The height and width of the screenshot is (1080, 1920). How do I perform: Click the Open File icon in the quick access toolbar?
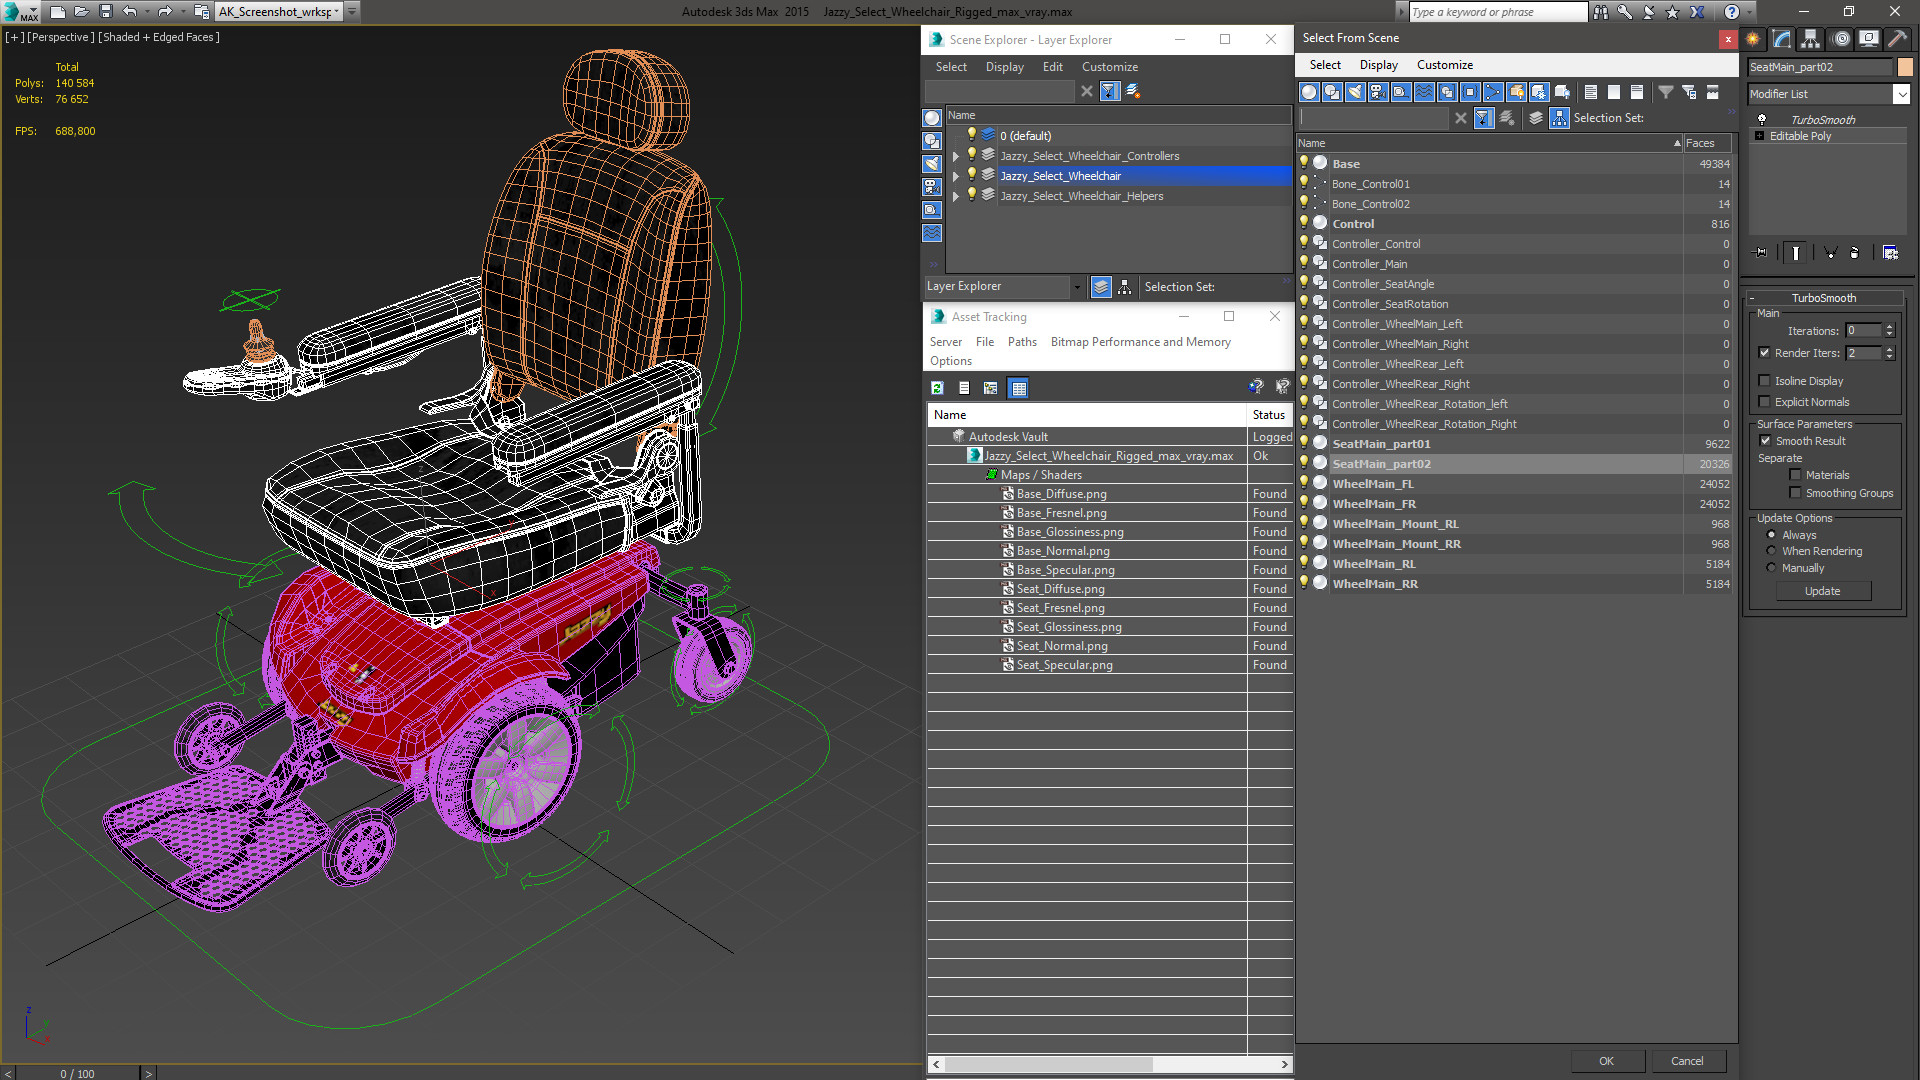[81, 12]
